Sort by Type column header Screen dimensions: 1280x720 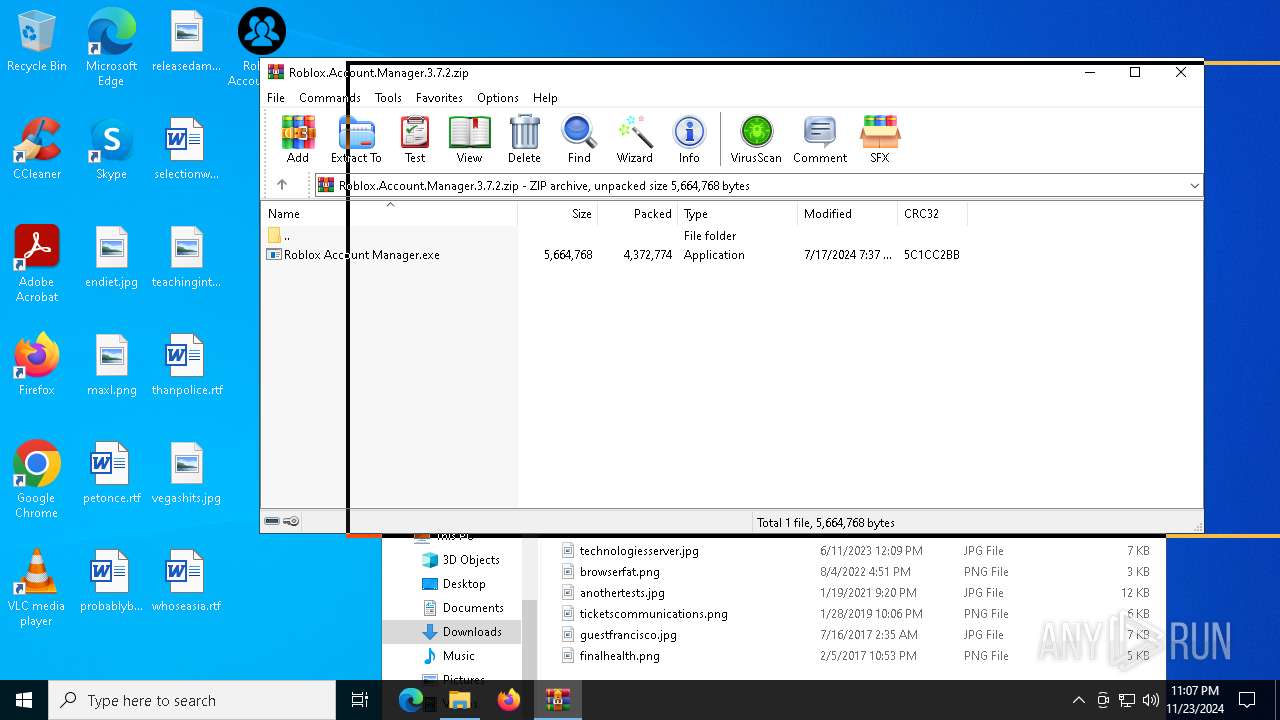coord(738,214)
